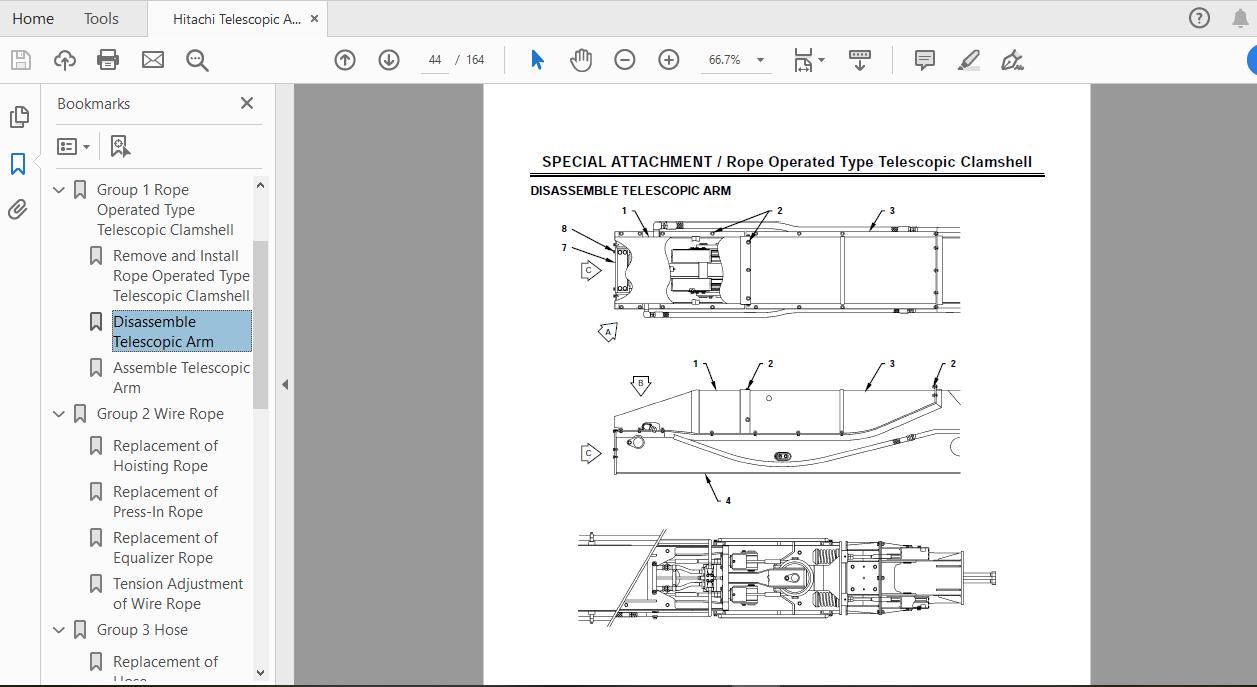This screenshot has height=687, width=1257.
Task: Print the document with printer icon
Action: pyautogui.click(x=108, y=60)
